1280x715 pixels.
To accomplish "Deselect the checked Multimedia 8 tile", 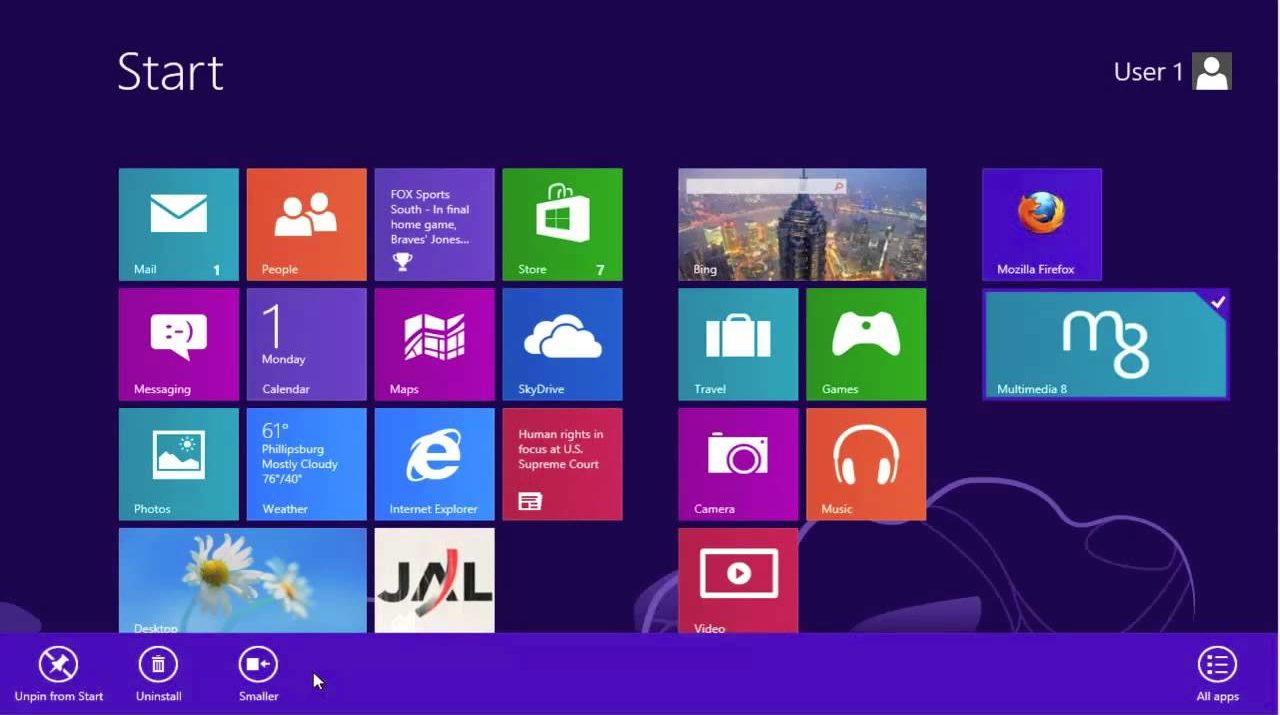I will coord(1105,344).
